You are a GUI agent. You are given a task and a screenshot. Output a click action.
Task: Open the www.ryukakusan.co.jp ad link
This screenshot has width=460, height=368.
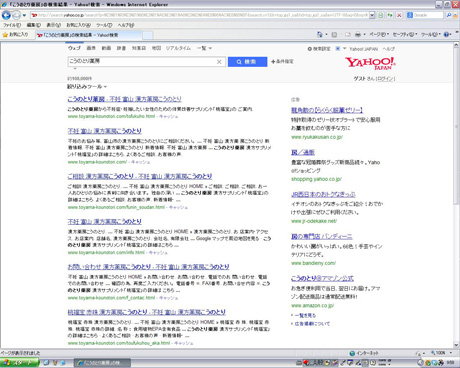point(317,137)
